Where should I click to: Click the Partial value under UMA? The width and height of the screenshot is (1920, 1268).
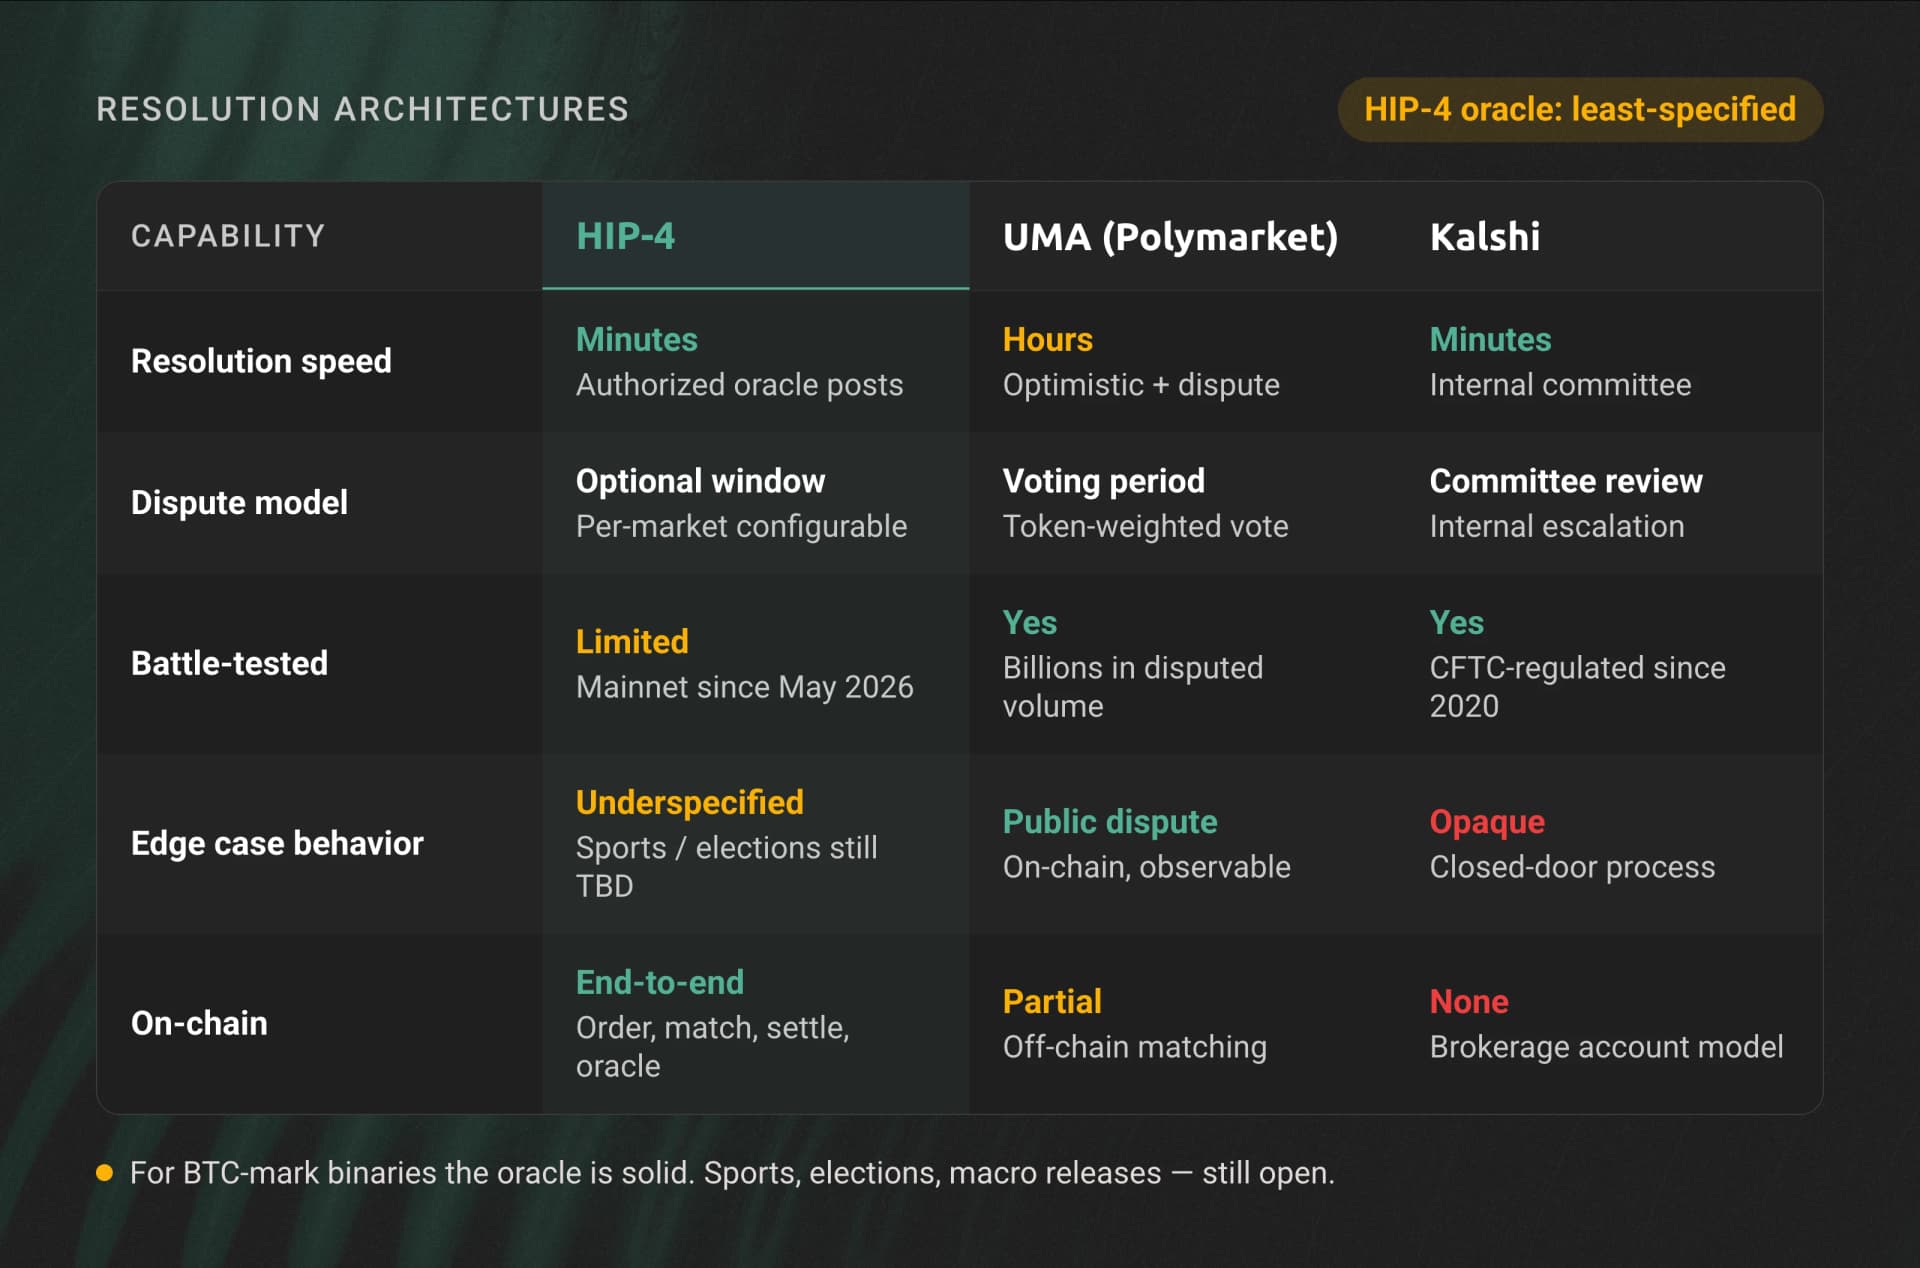(x=1052, y=1001)
